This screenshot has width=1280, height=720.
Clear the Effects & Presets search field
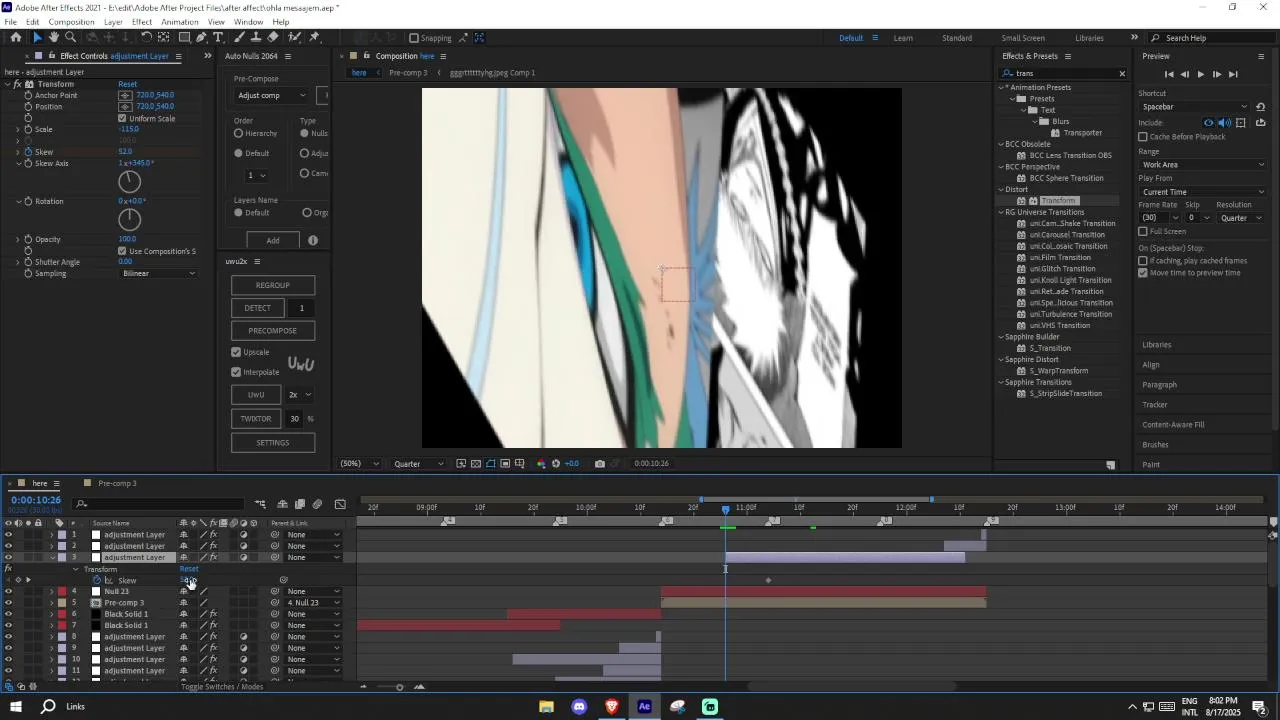pyautogui.click(x=1122, y=73)
